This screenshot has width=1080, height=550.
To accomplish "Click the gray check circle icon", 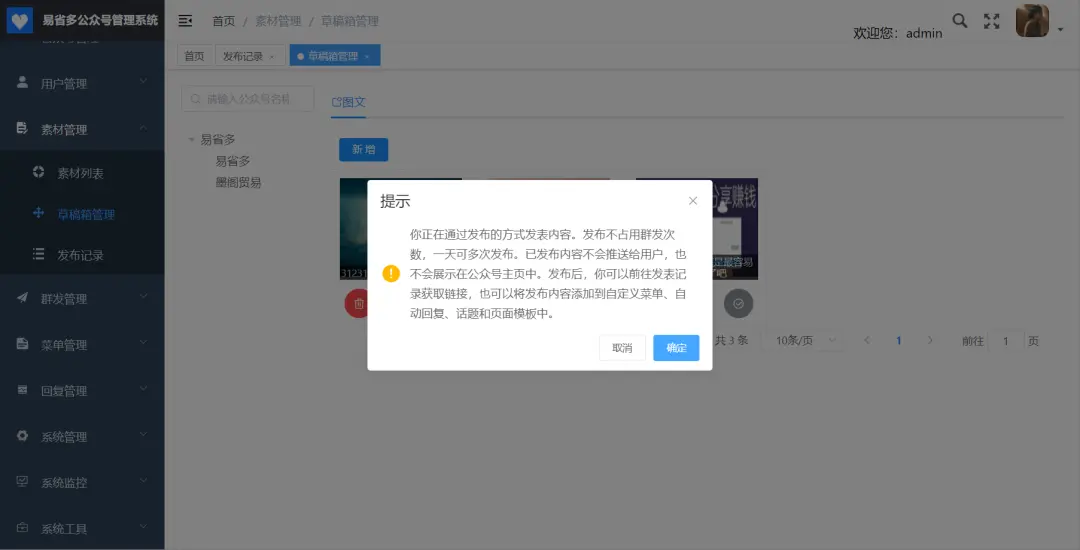I will 738,304.
